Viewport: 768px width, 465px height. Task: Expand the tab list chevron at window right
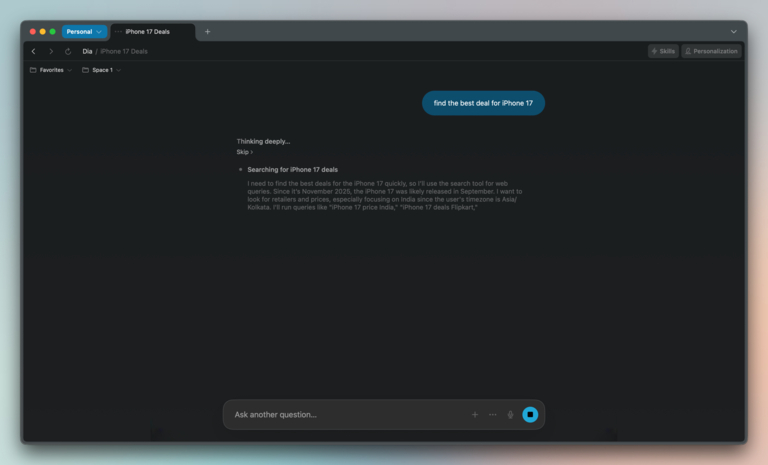click(733, 31)
